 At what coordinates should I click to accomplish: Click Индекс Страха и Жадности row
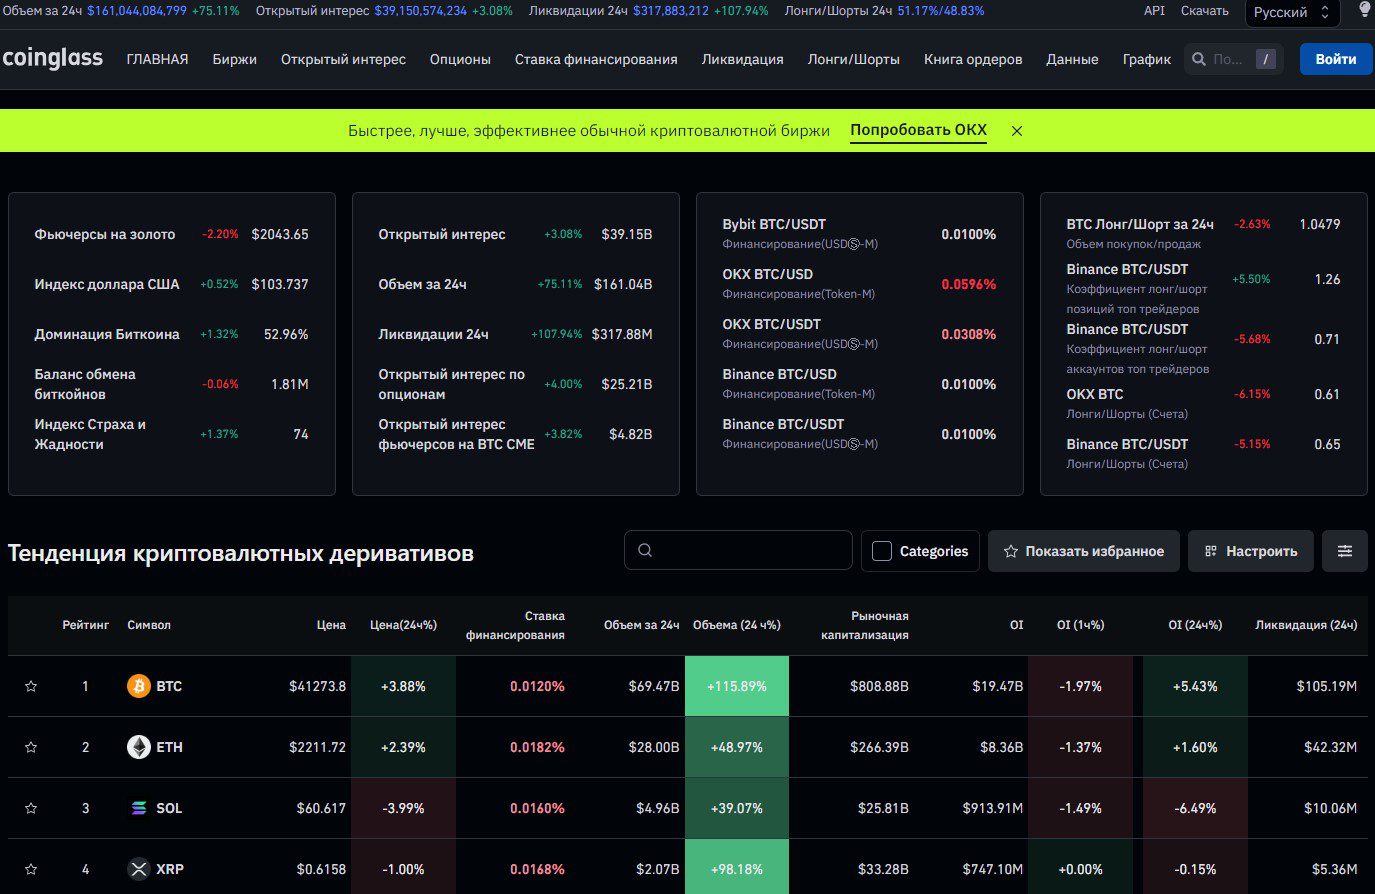(x=171, y=434)
